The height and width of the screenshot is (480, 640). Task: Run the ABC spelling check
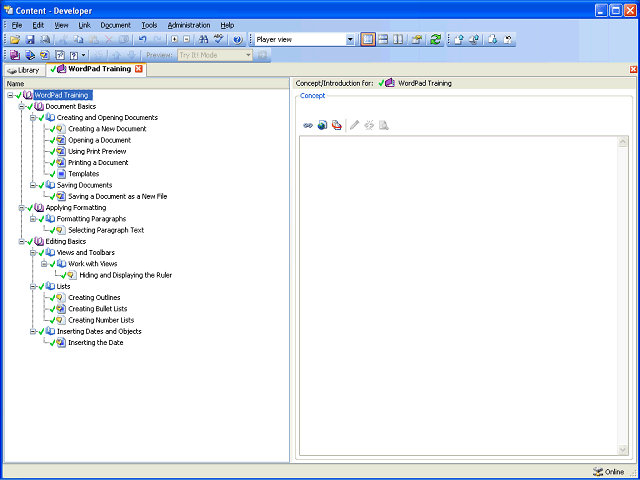click(219, 39)
